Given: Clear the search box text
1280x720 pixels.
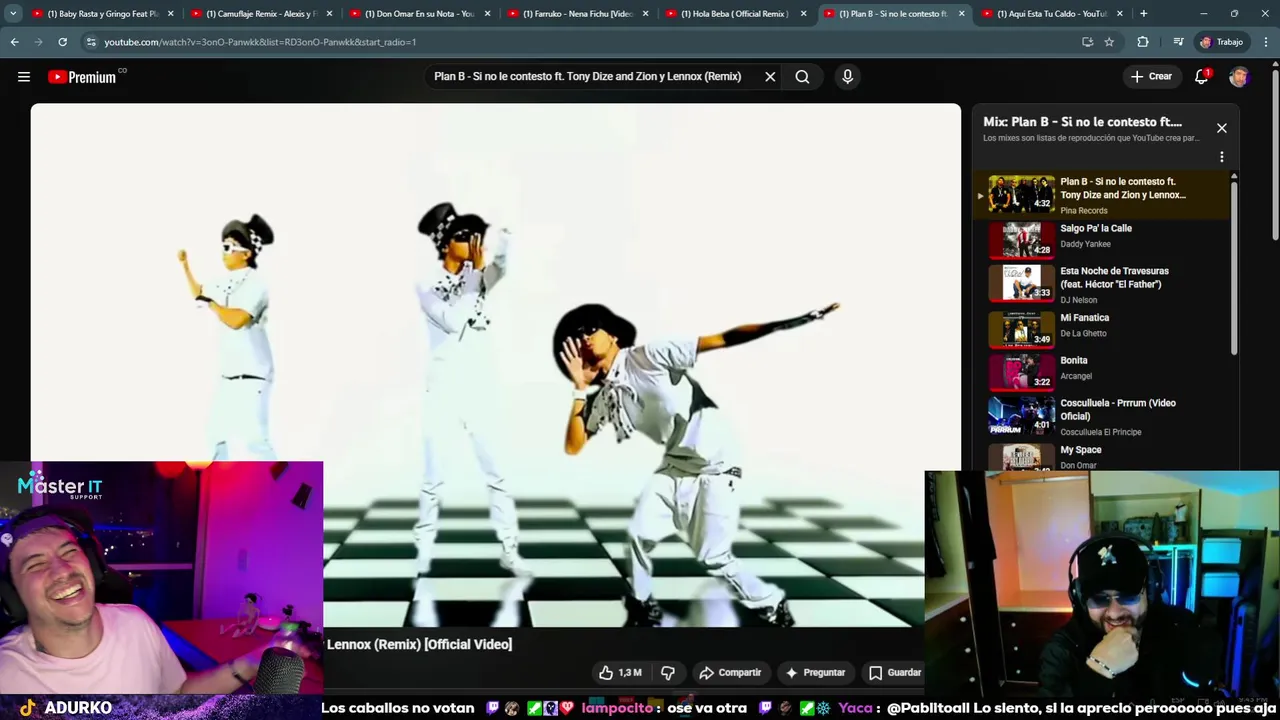Looking at the screenshot, I should click(x=770, y=77).
